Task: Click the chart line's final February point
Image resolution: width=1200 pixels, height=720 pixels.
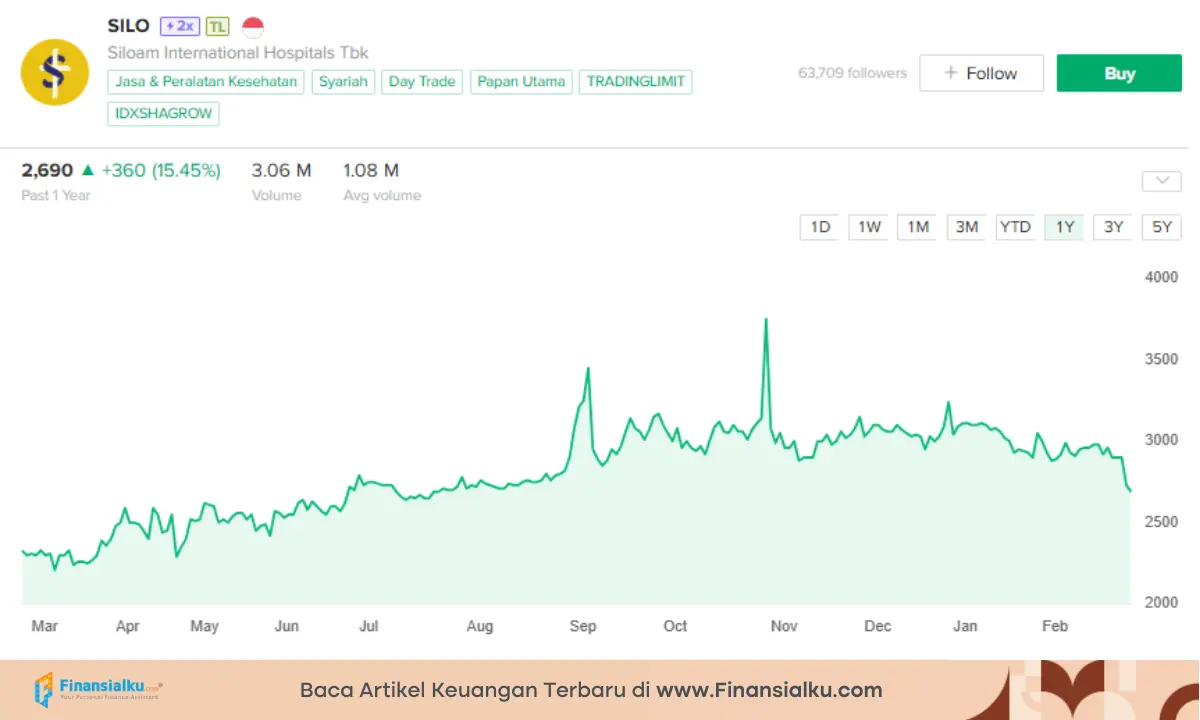Action: pos(1130,490)
